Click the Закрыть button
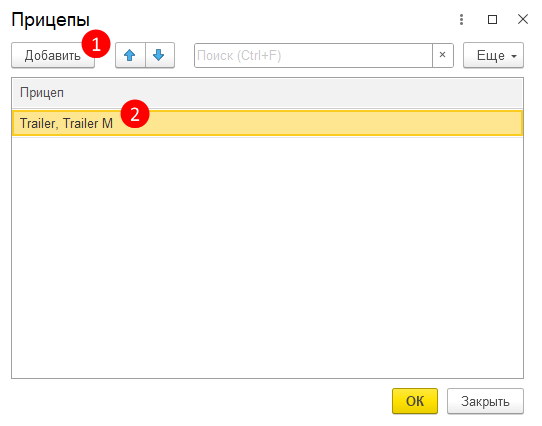542x426 pixels. tap(485, 401)
